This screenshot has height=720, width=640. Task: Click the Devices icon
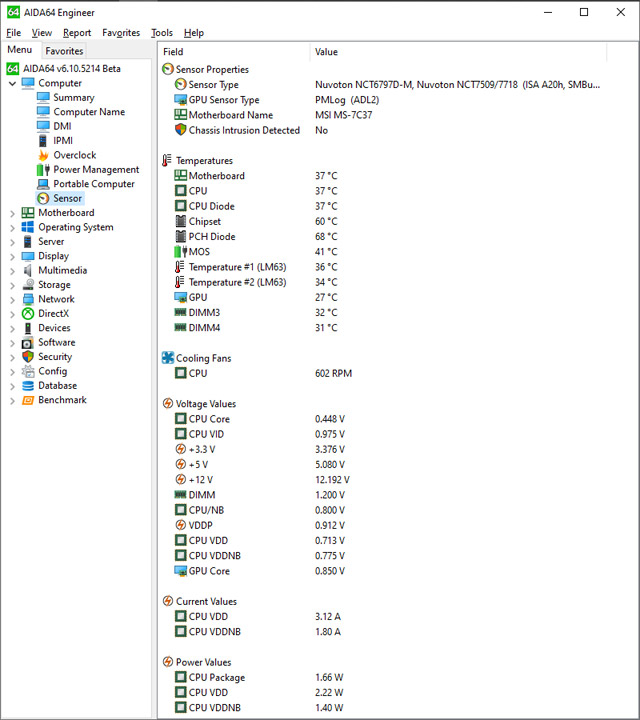pos(28,328)
